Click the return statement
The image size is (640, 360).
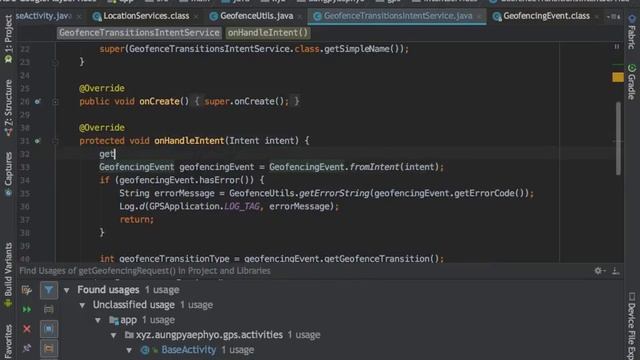point(137,220)
